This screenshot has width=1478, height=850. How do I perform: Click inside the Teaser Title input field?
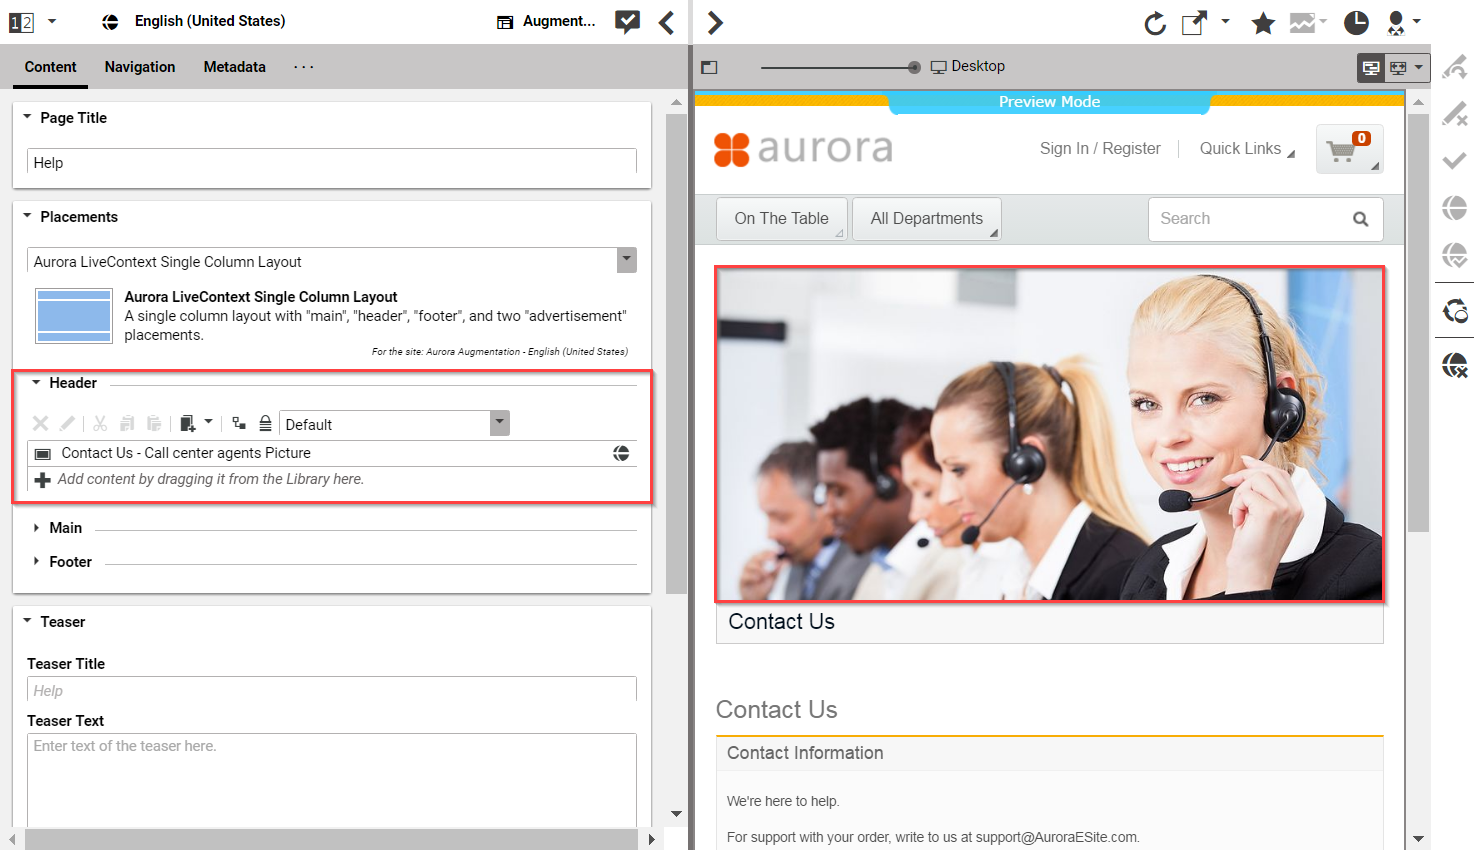[x=331, y=690]
